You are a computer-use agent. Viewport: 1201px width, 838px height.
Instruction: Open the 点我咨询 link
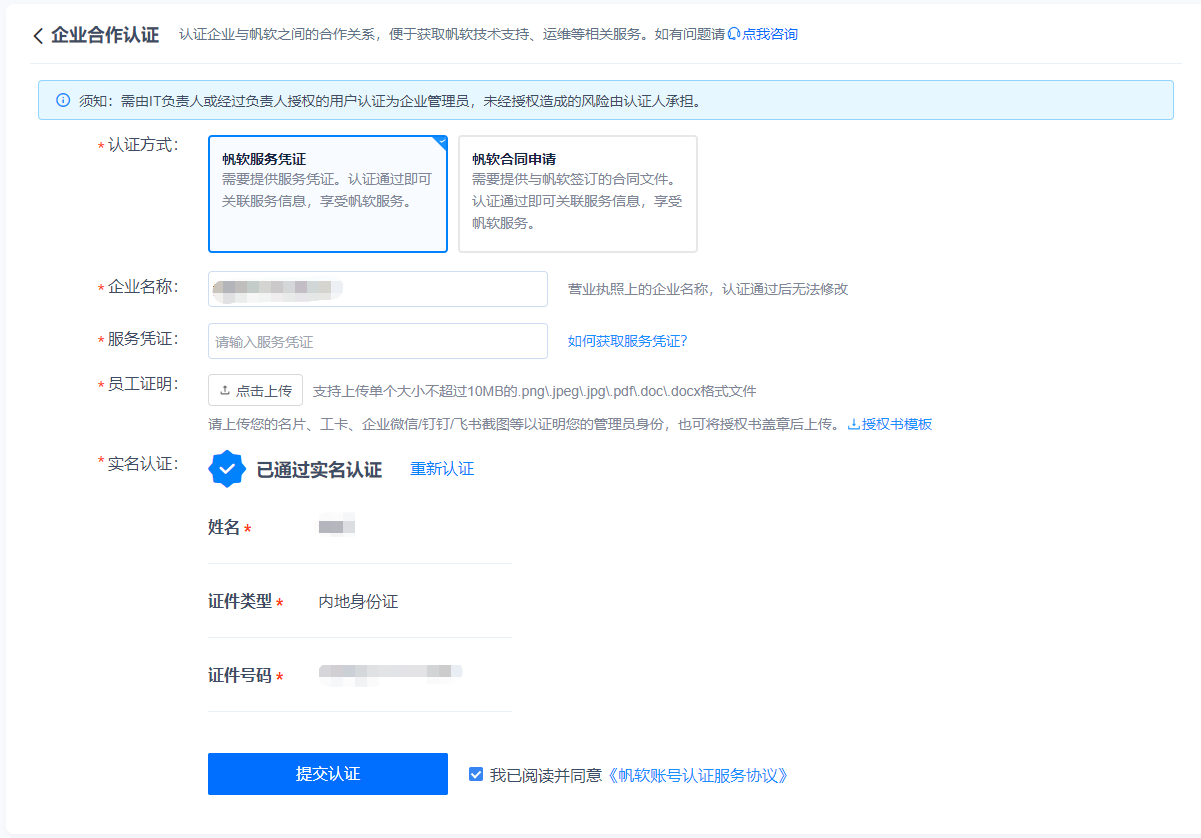click(770, 34)
